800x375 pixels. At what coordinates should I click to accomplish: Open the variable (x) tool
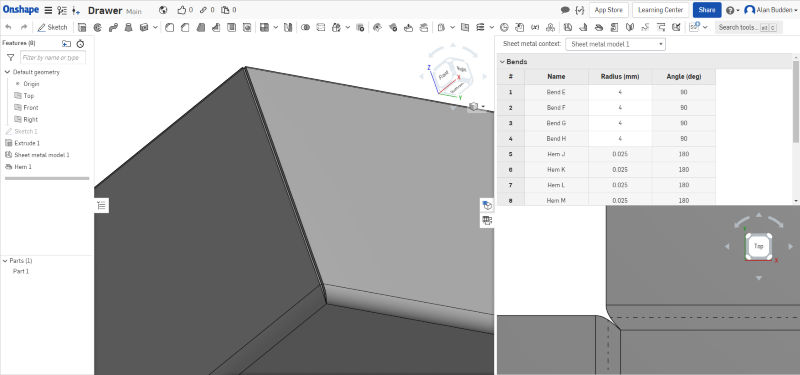[535, 27]
